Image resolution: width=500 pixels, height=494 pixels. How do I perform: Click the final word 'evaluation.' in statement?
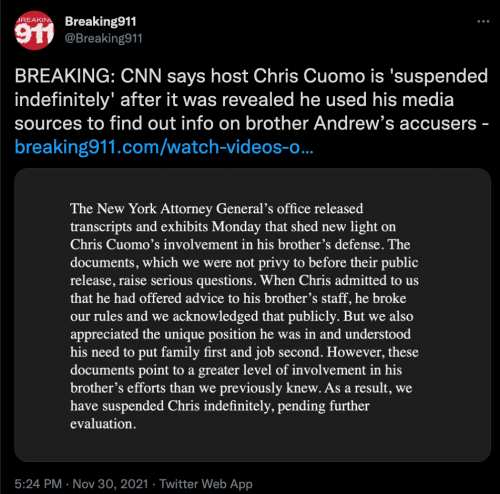[103, 424]
